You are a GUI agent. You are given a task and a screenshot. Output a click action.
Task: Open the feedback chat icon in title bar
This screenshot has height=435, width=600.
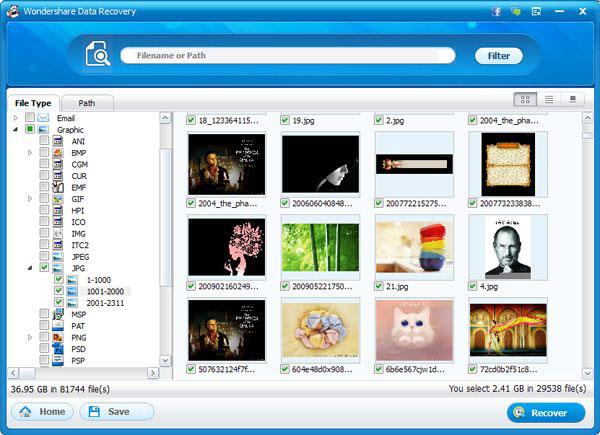tap(516, 11)
